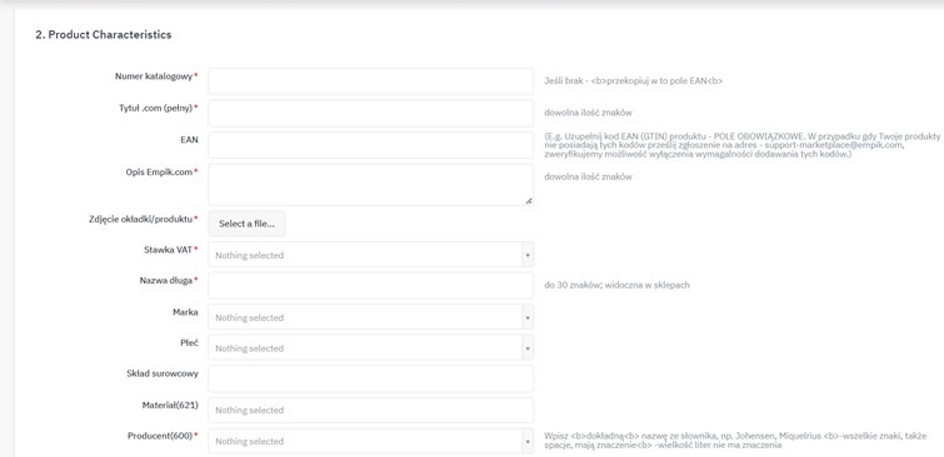Open the Stawka VAT dropdown
This screenshot has width=944, height=457.
(370, 255)
